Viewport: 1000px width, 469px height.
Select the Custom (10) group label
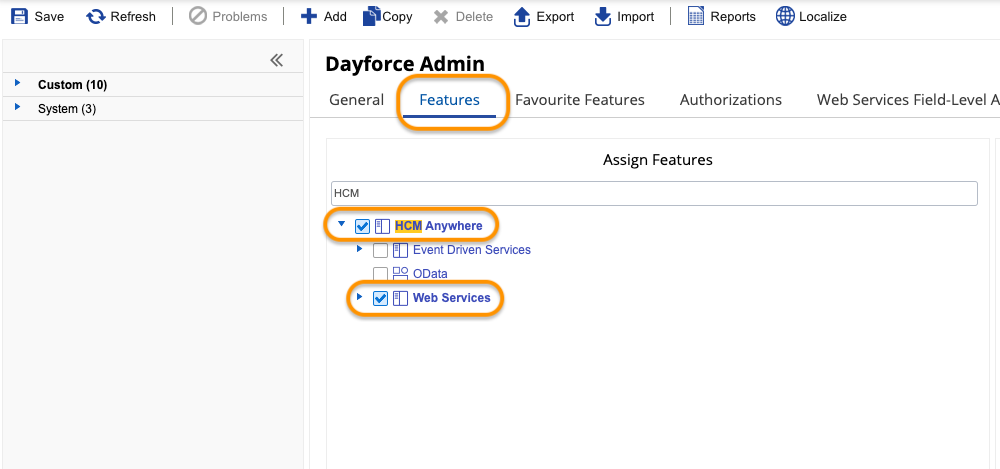(x=73, y=85)
